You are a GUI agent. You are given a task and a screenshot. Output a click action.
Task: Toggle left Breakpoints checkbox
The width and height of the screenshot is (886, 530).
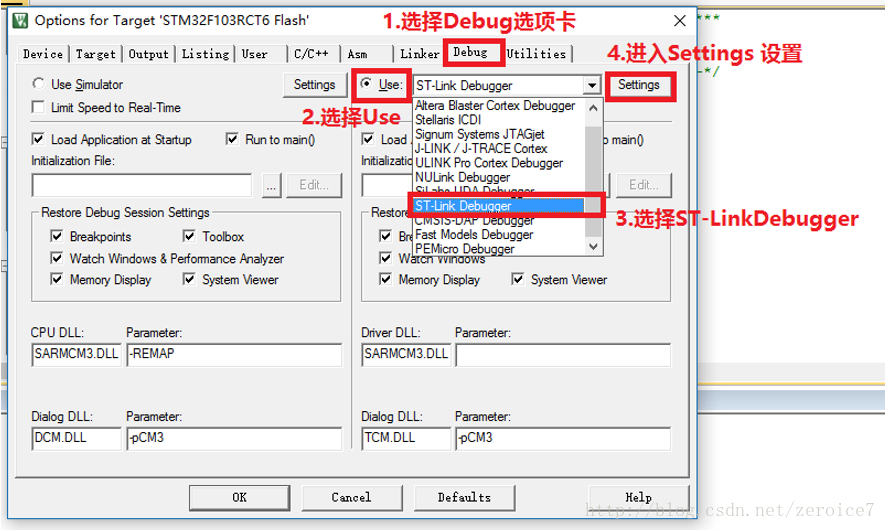click(57, 236)
